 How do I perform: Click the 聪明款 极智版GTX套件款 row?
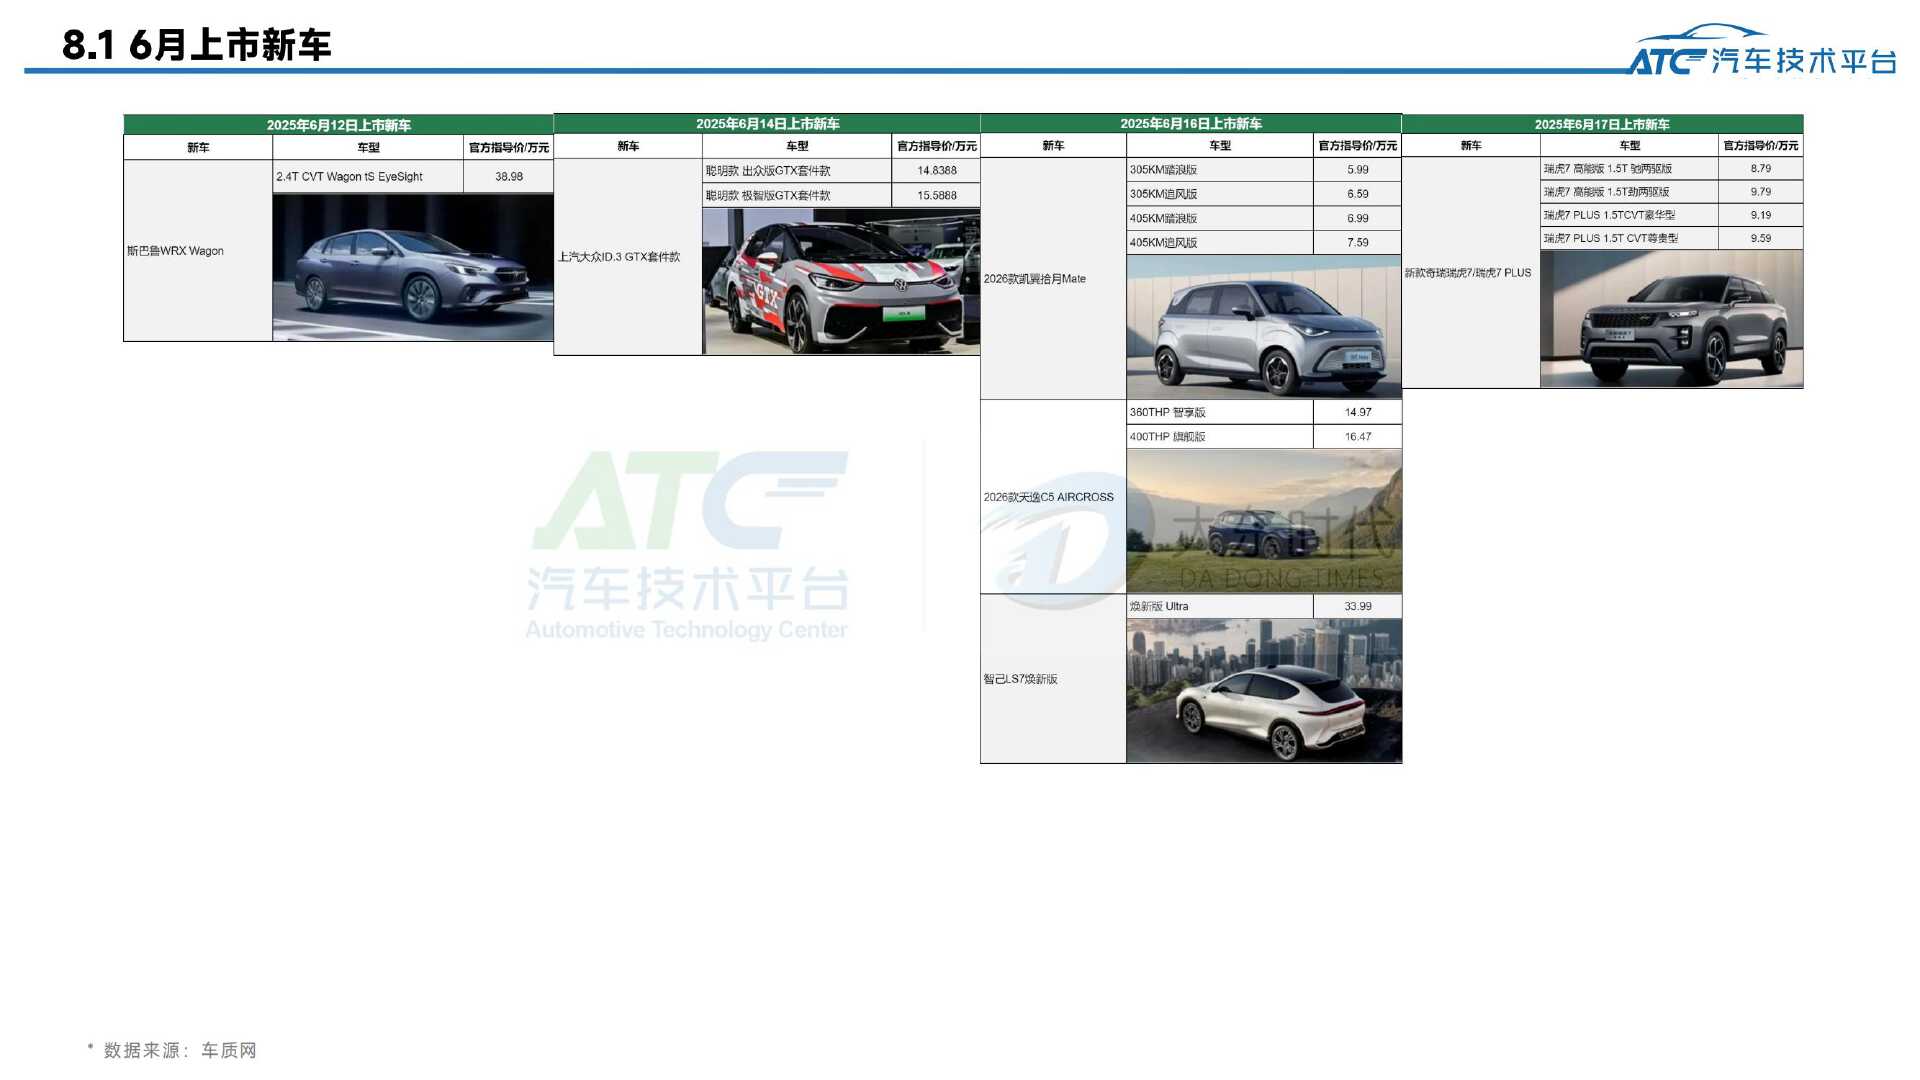(797, 196)
